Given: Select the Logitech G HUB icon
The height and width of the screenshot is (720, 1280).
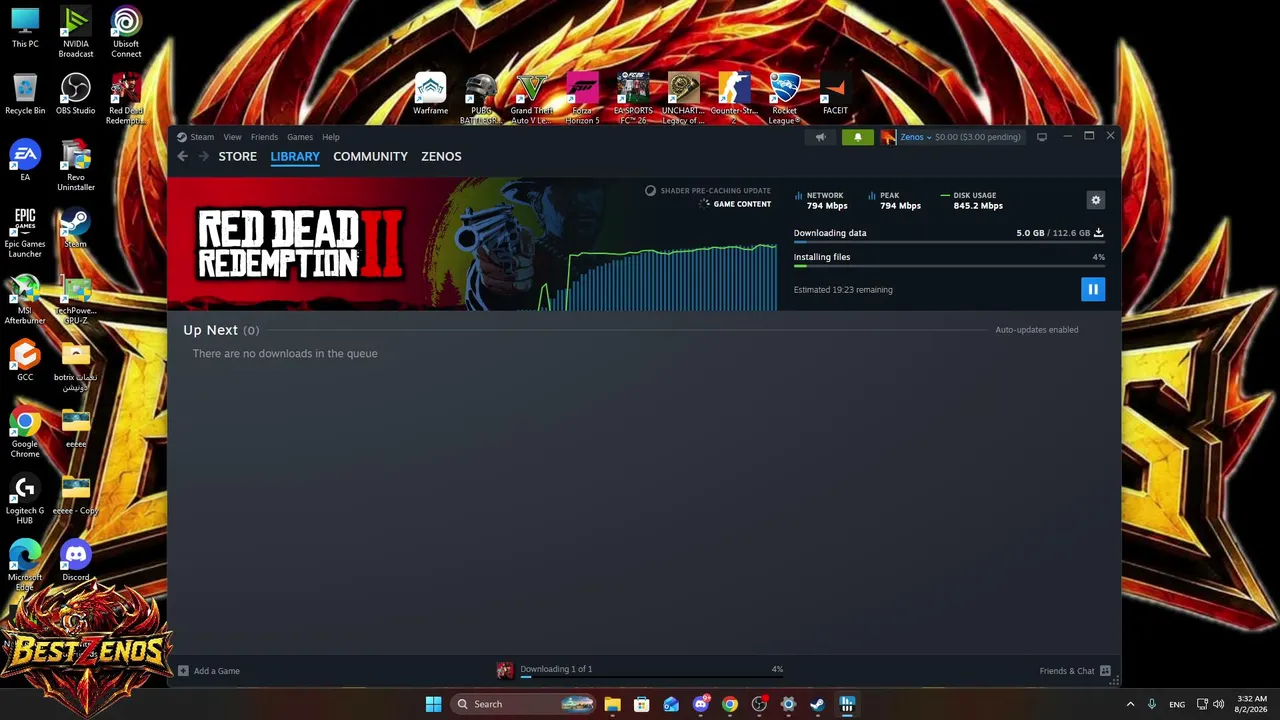Looking at the screenshot, I should tap(25, 499).
